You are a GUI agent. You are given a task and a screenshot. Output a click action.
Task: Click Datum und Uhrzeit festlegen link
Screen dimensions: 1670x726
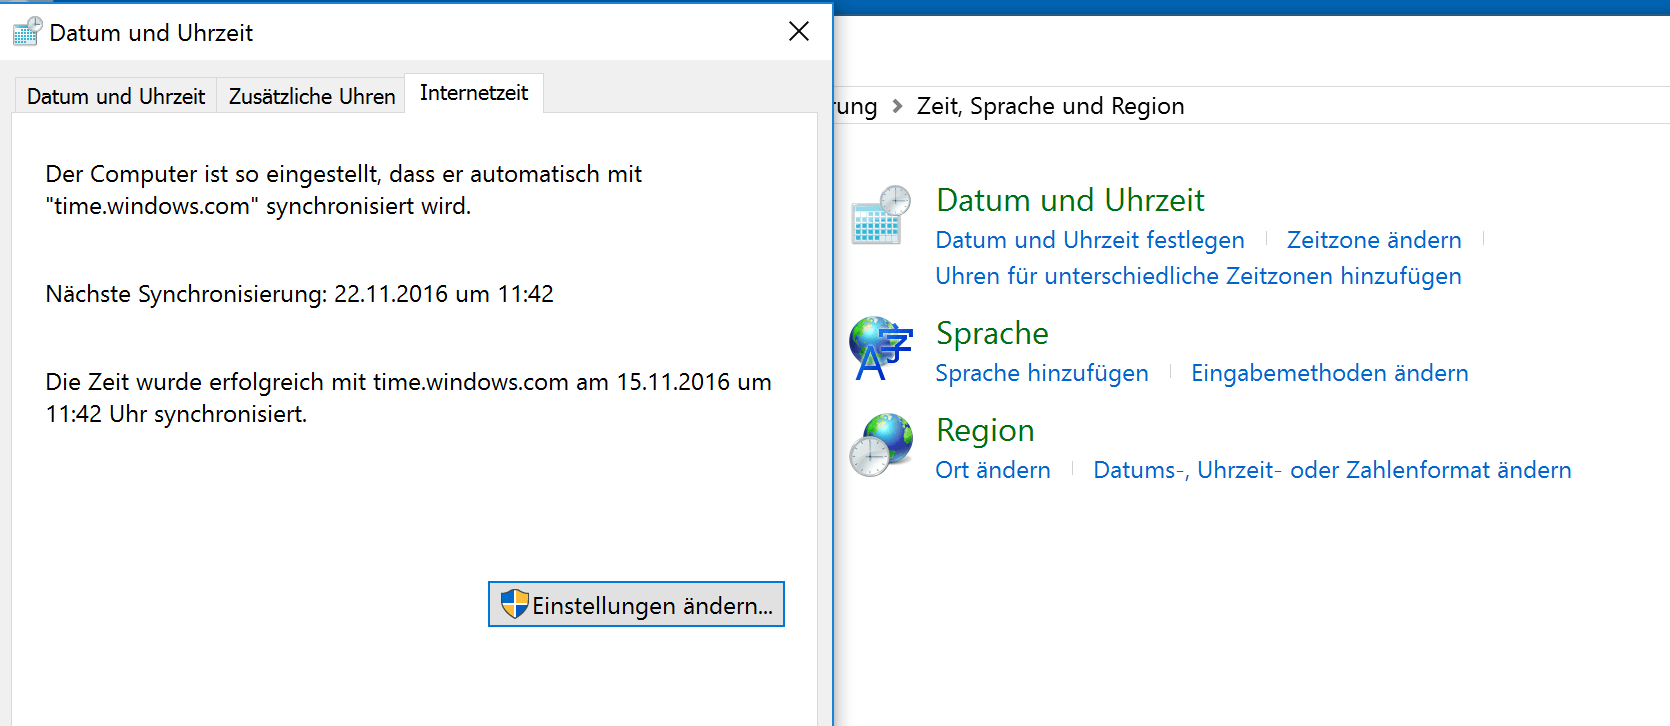tap(1090, 240)
